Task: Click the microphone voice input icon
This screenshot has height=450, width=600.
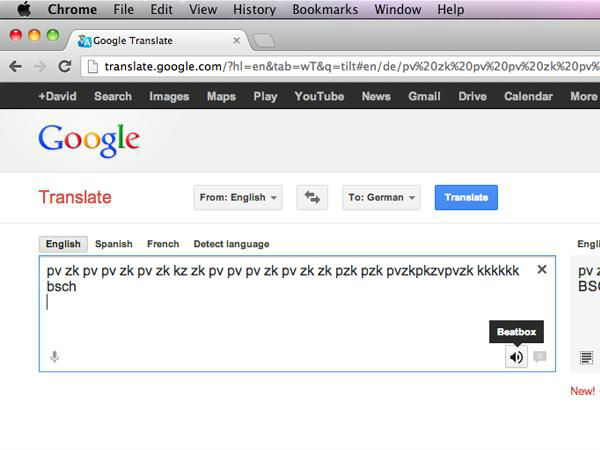Action: (55, 357)
